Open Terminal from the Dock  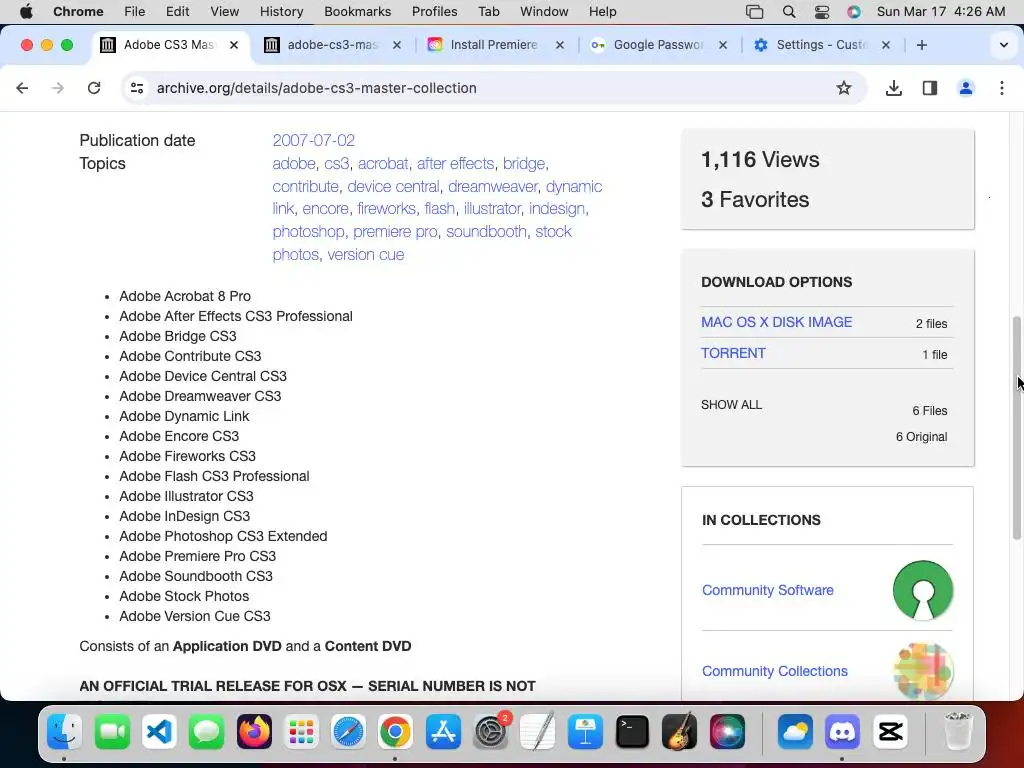click(632, 731)
